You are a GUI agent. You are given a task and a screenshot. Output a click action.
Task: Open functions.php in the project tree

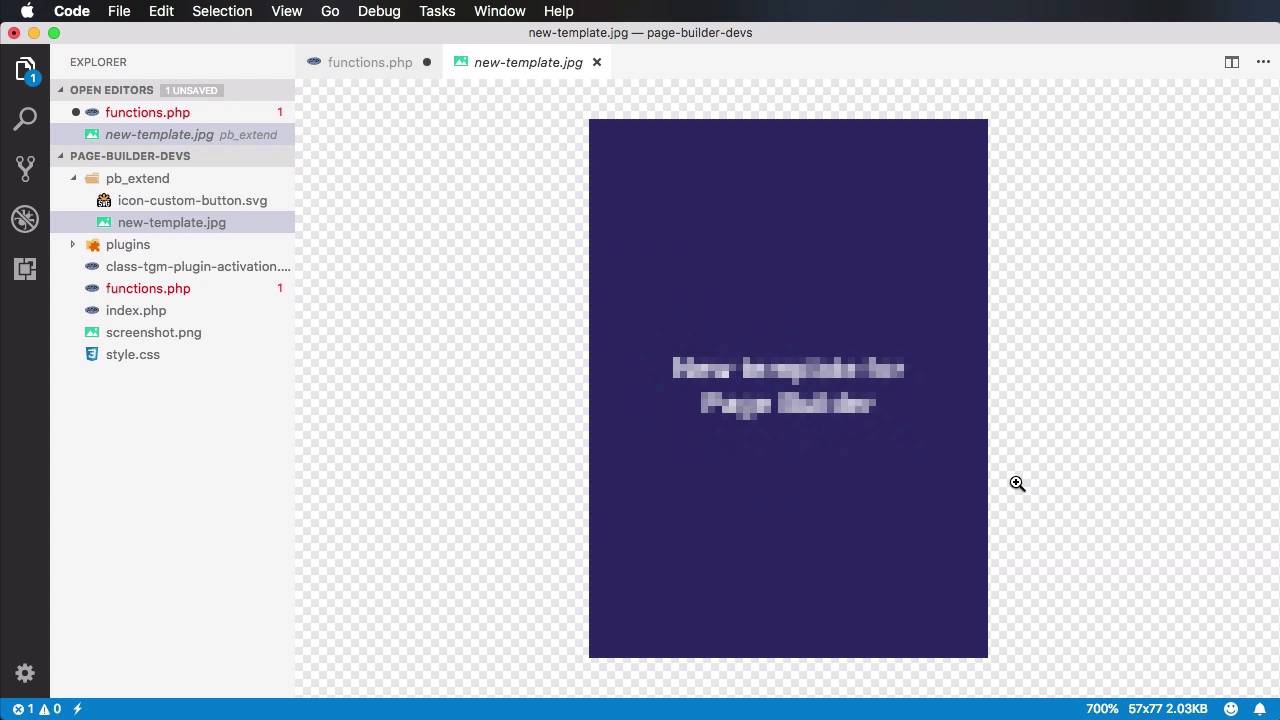(x=172, y=288)
